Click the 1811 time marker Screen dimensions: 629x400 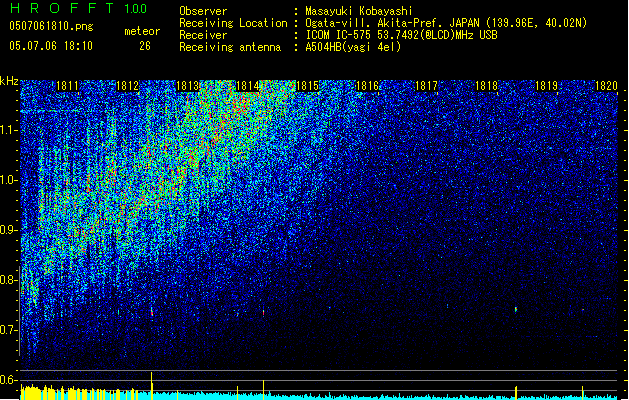click(67, 85)
